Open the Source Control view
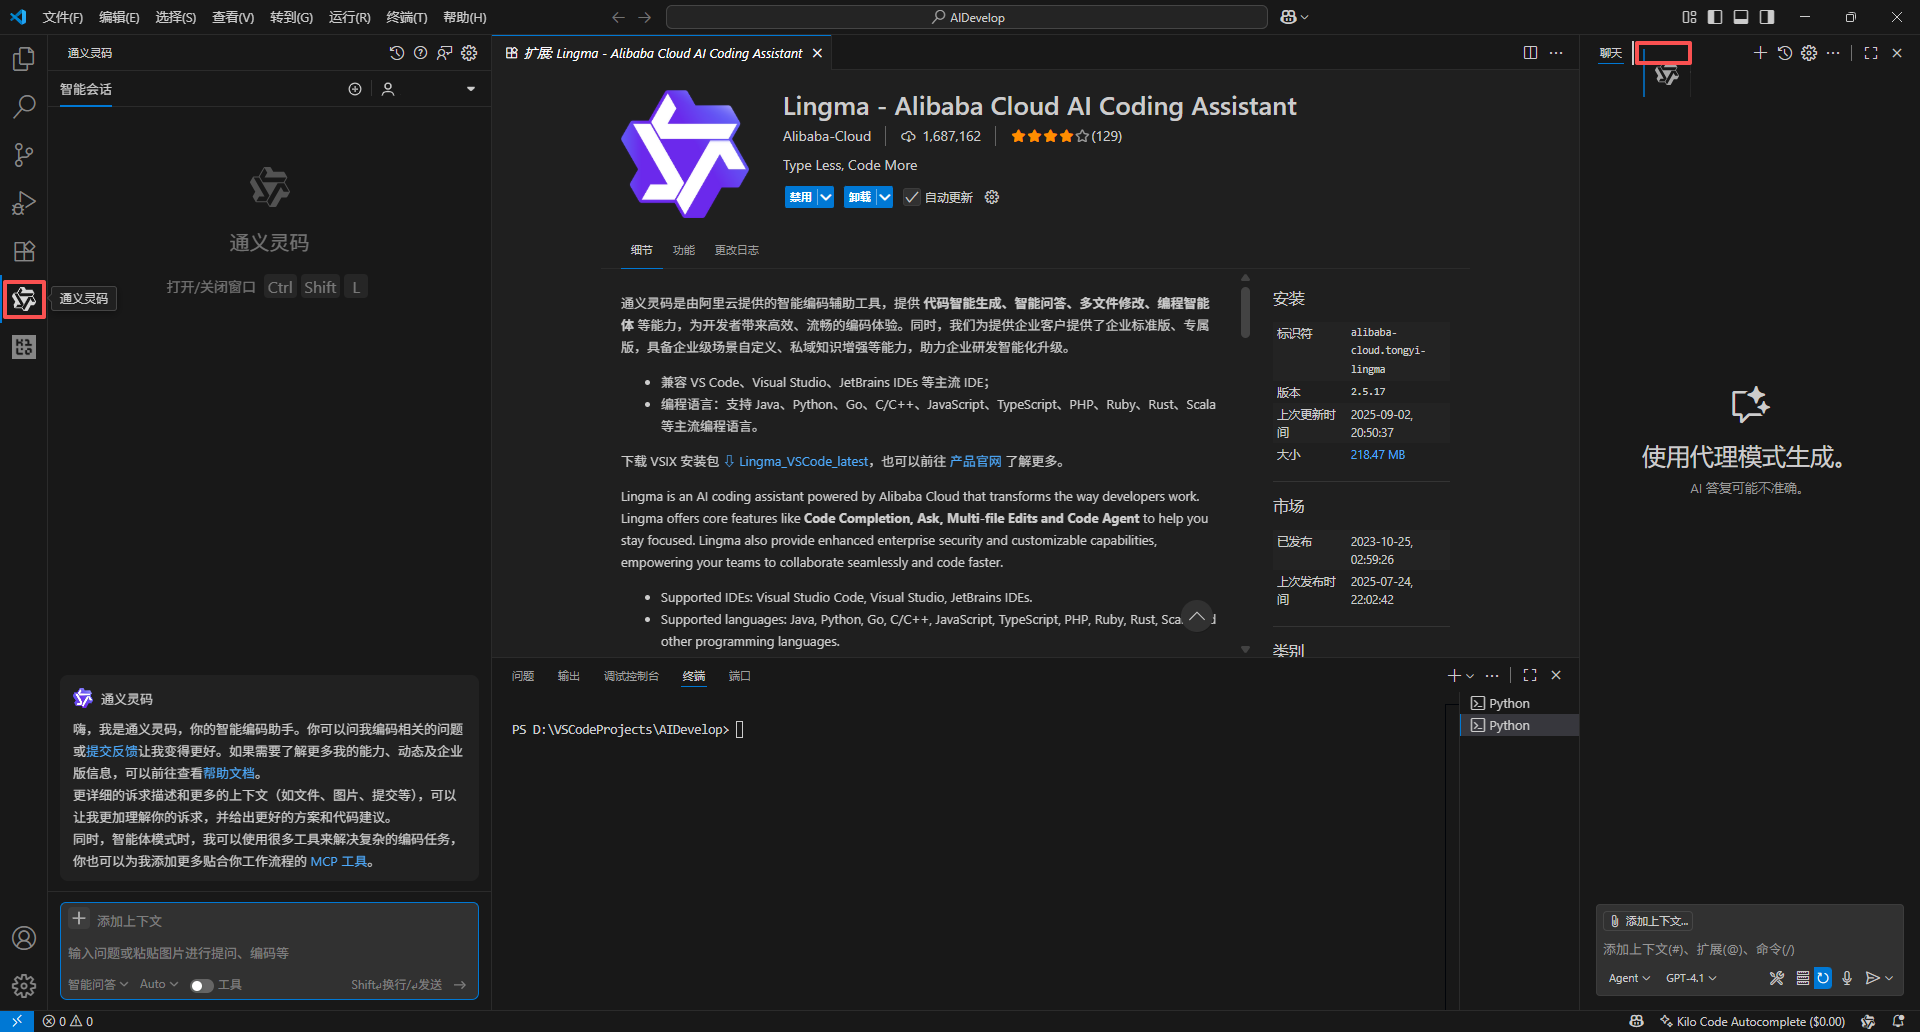This screenshot has width=1920, height=1032. coord(24,154)
